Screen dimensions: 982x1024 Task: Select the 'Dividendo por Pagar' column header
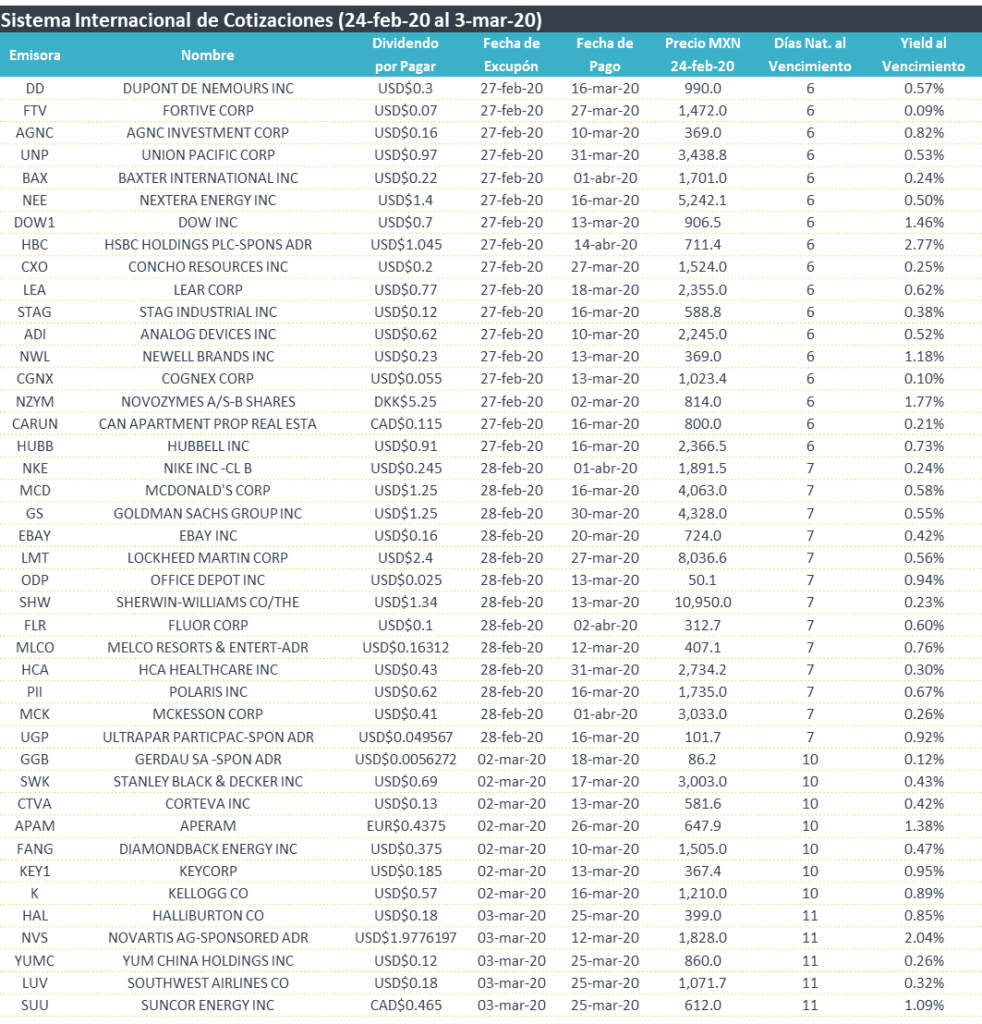[x=405, y=55]
